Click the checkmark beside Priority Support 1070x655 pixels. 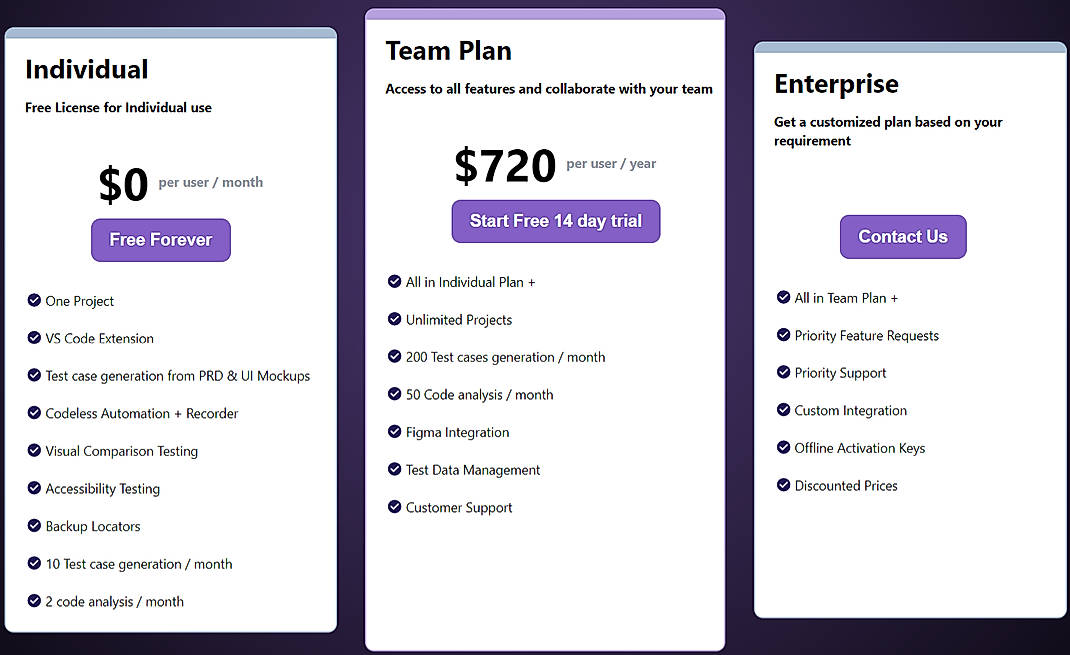(x=783, y=373)
